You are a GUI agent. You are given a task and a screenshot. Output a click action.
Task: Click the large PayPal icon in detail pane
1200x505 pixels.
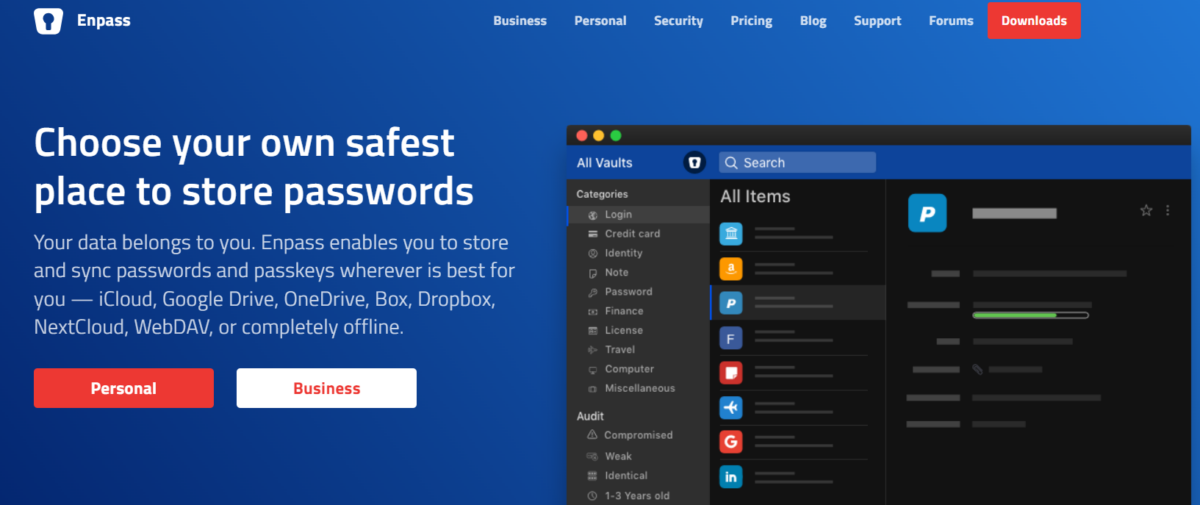pos(927,213)
